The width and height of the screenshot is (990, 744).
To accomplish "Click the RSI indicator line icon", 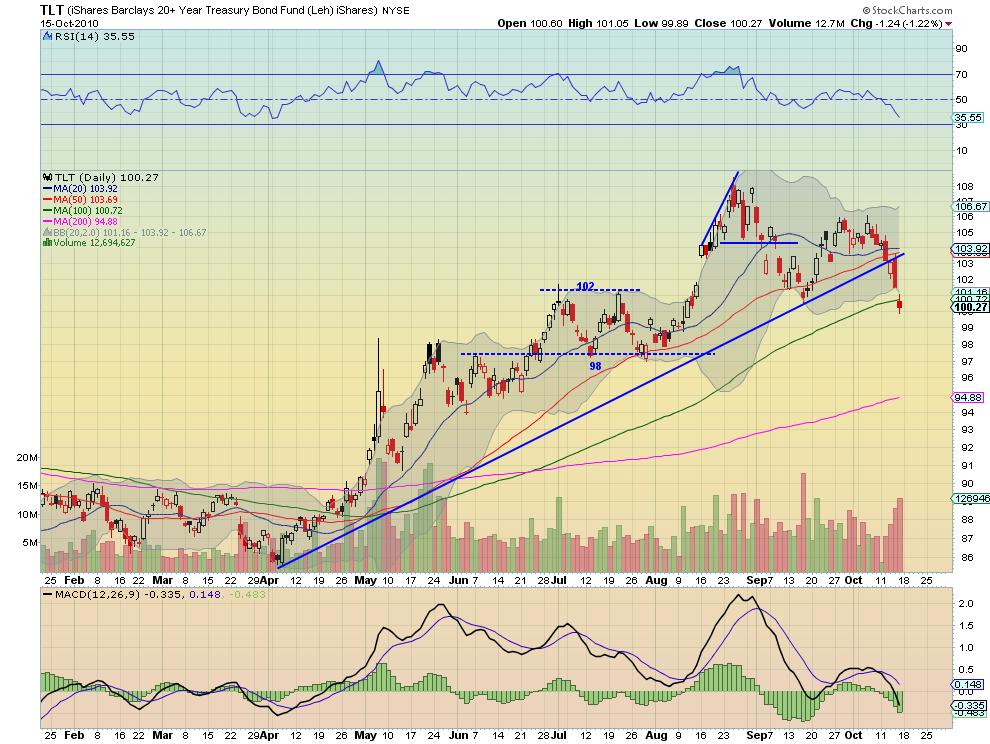I will (x=47, y=37).
